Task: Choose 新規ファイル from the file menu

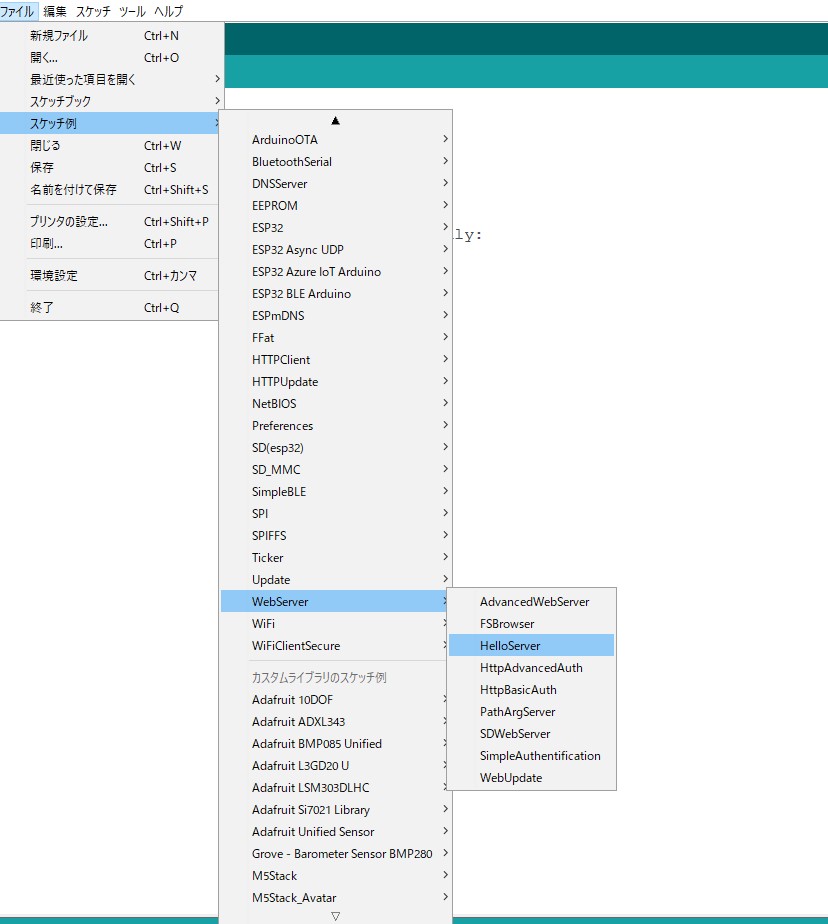Action: click(112, 36)
